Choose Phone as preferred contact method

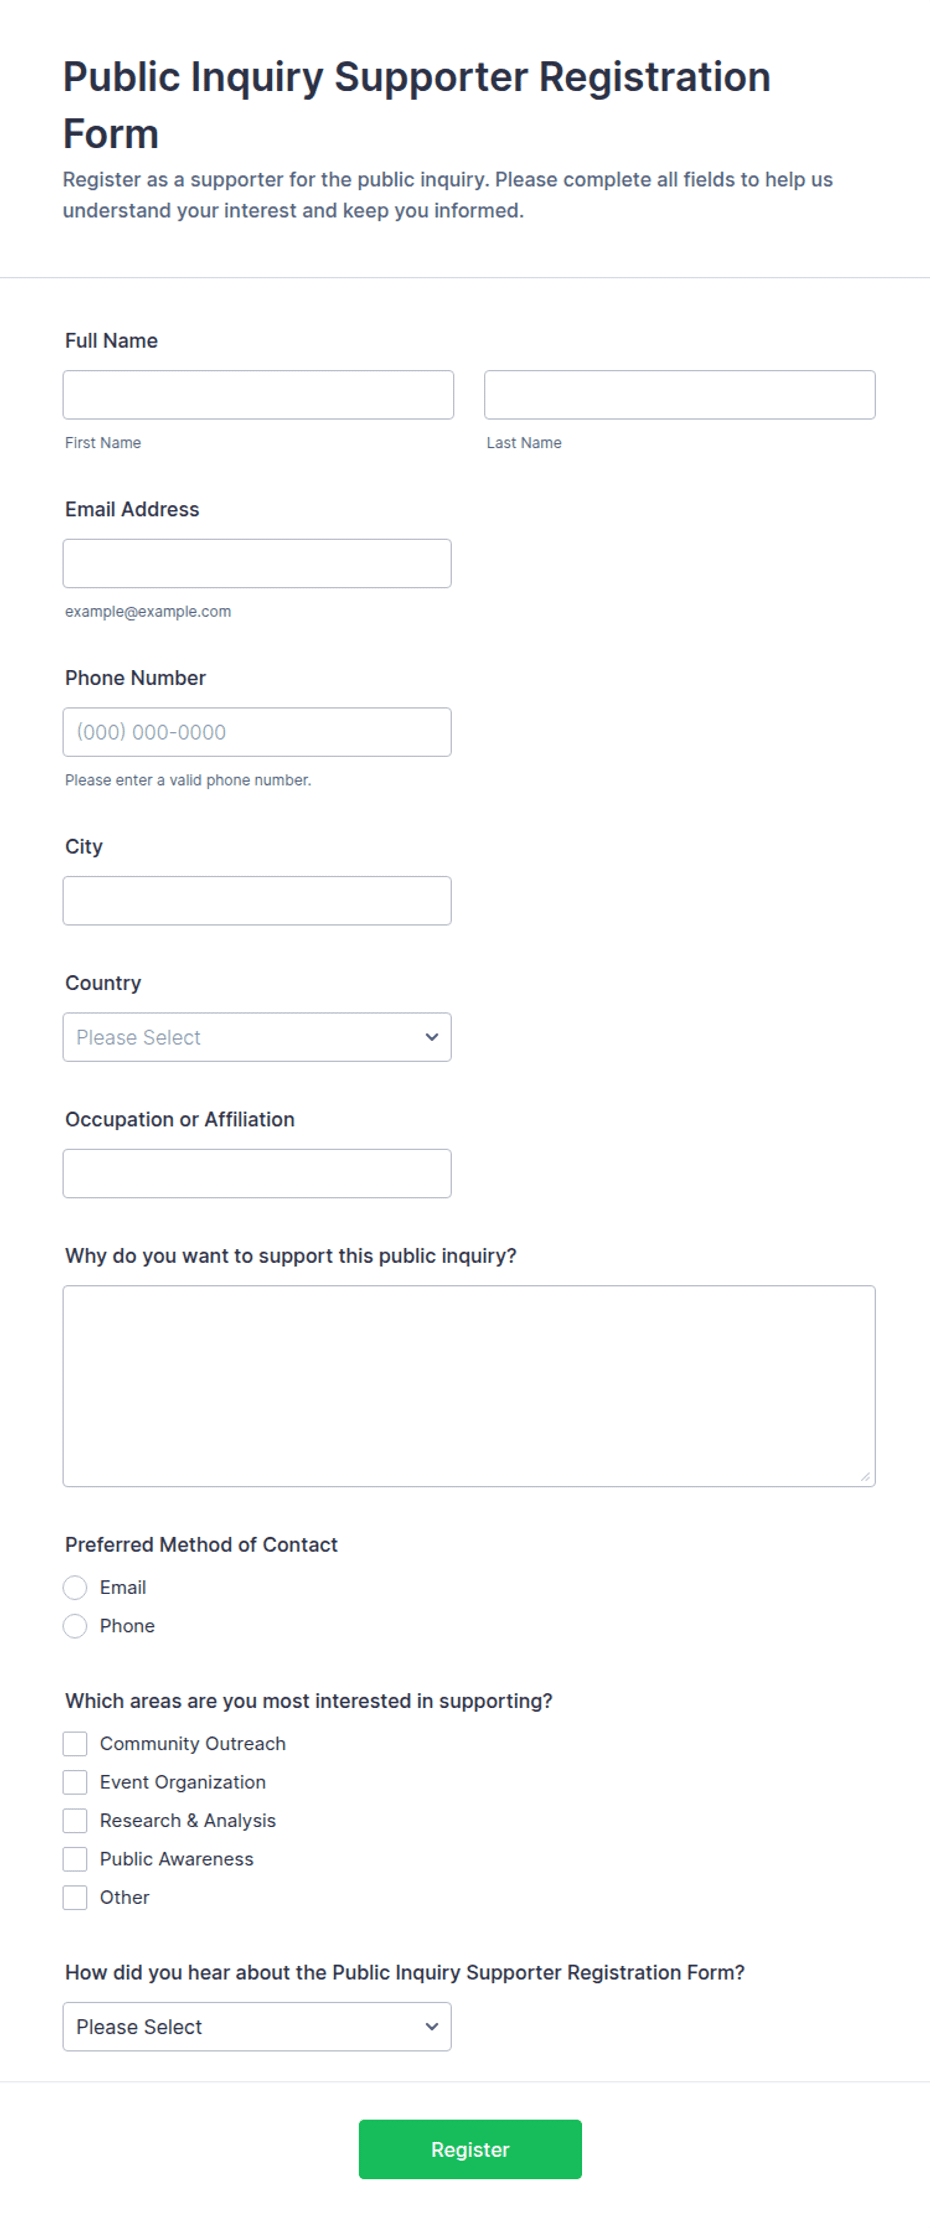75,1627
